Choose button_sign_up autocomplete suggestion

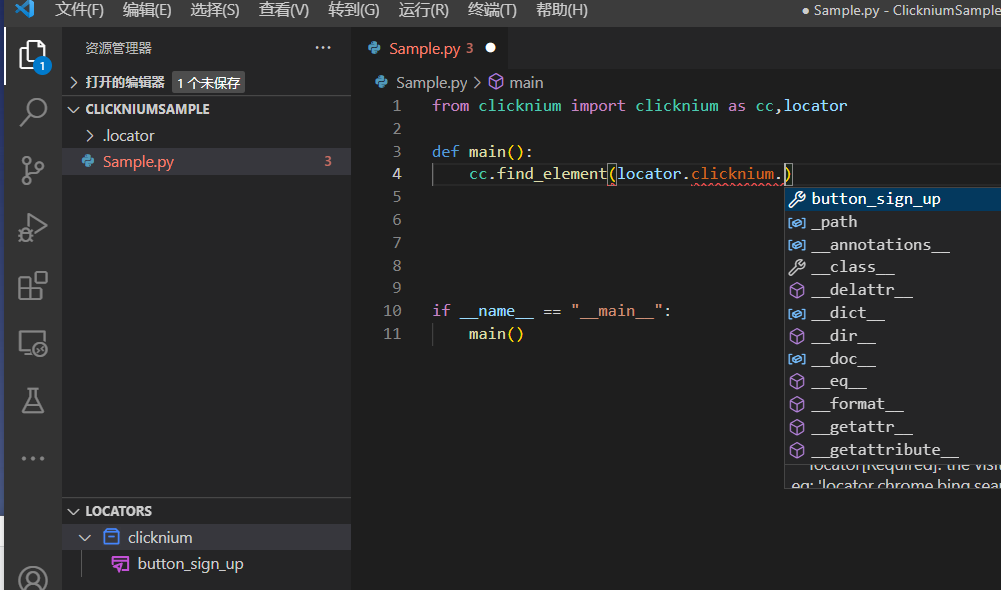(x=892, y=199)
